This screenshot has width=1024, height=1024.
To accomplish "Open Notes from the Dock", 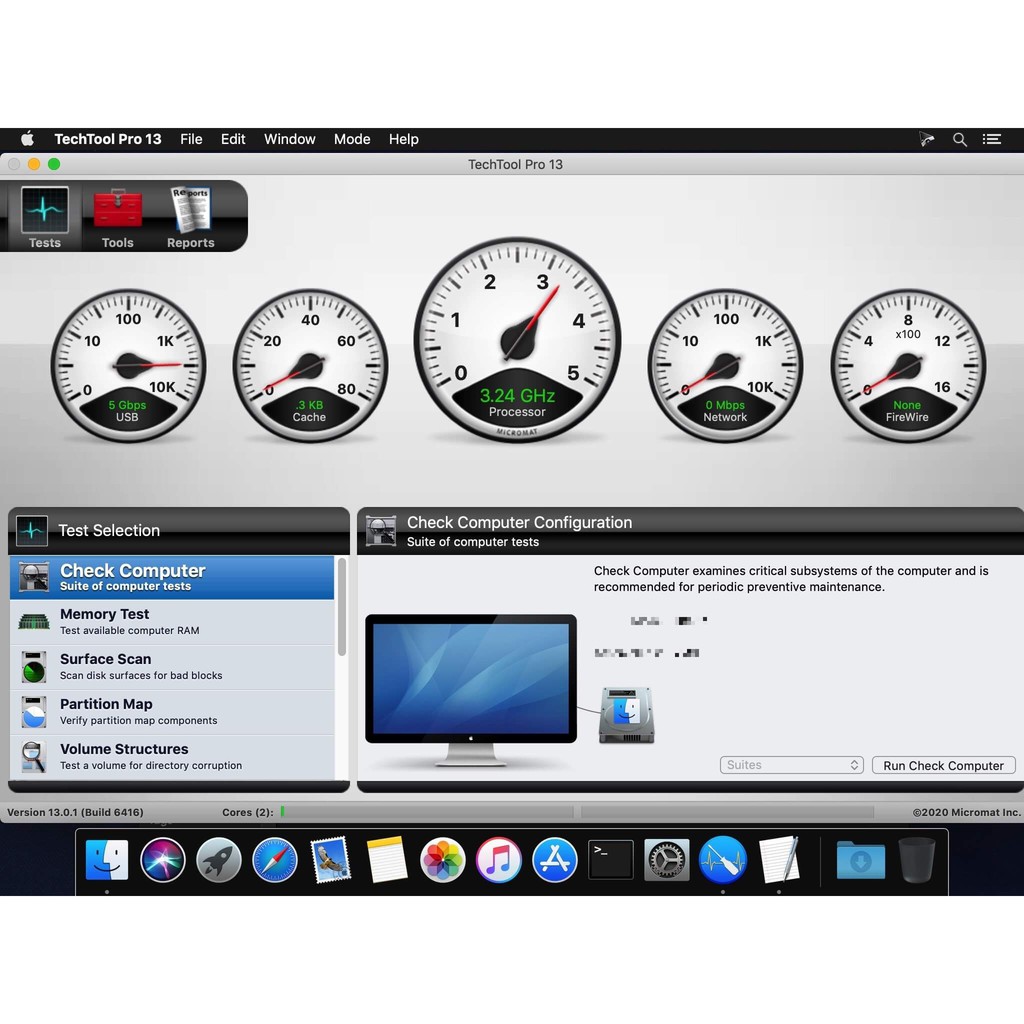I will tap(387, 859).
